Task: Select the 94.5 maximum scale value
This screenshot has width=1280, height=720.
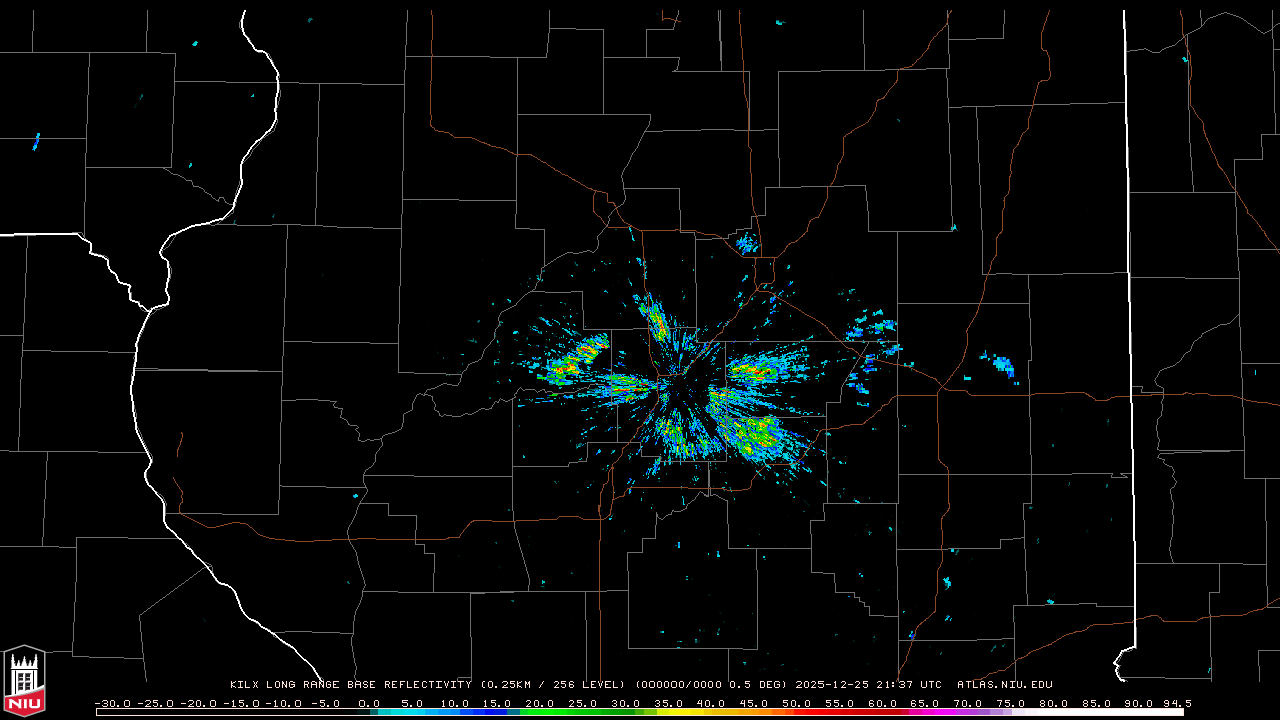Action: (x=1176, y=703)
